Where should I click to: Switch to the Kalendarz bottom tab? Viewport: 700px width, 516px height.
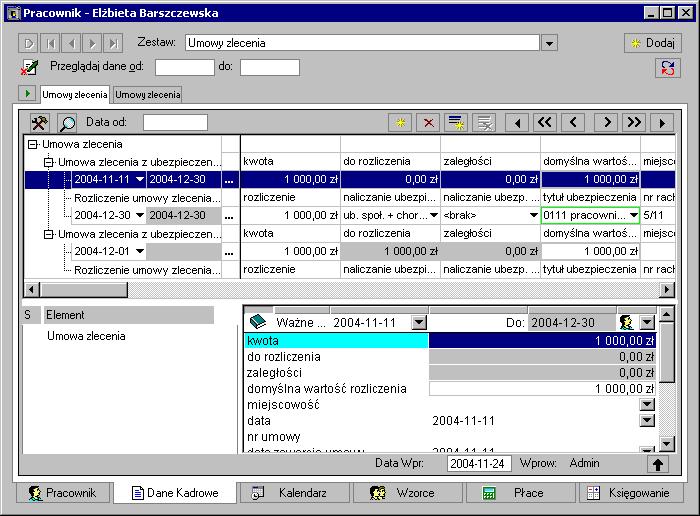point(295,493)
